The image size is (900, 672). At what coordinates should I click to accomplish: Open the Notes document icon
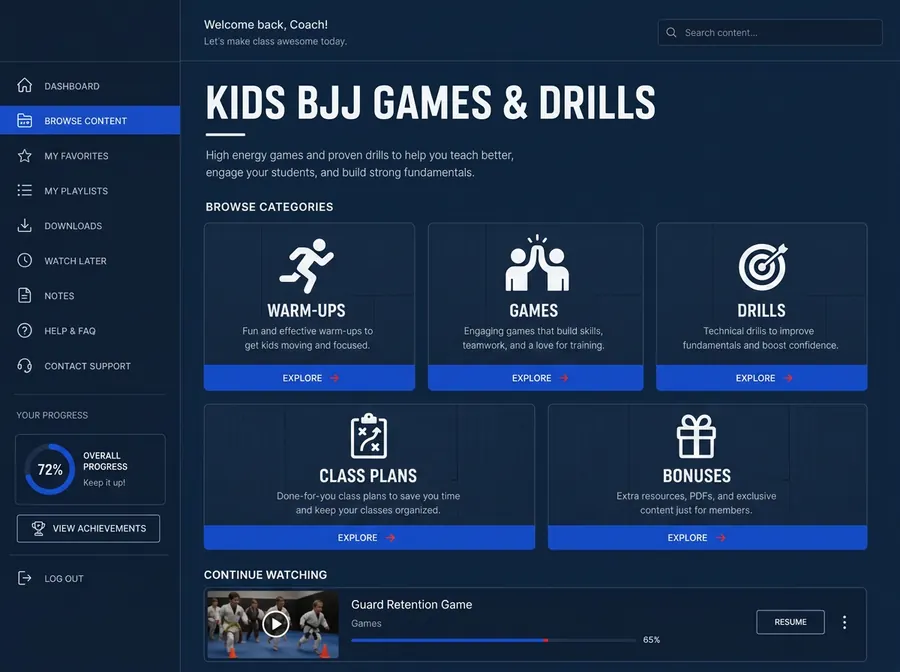(25, 296)
